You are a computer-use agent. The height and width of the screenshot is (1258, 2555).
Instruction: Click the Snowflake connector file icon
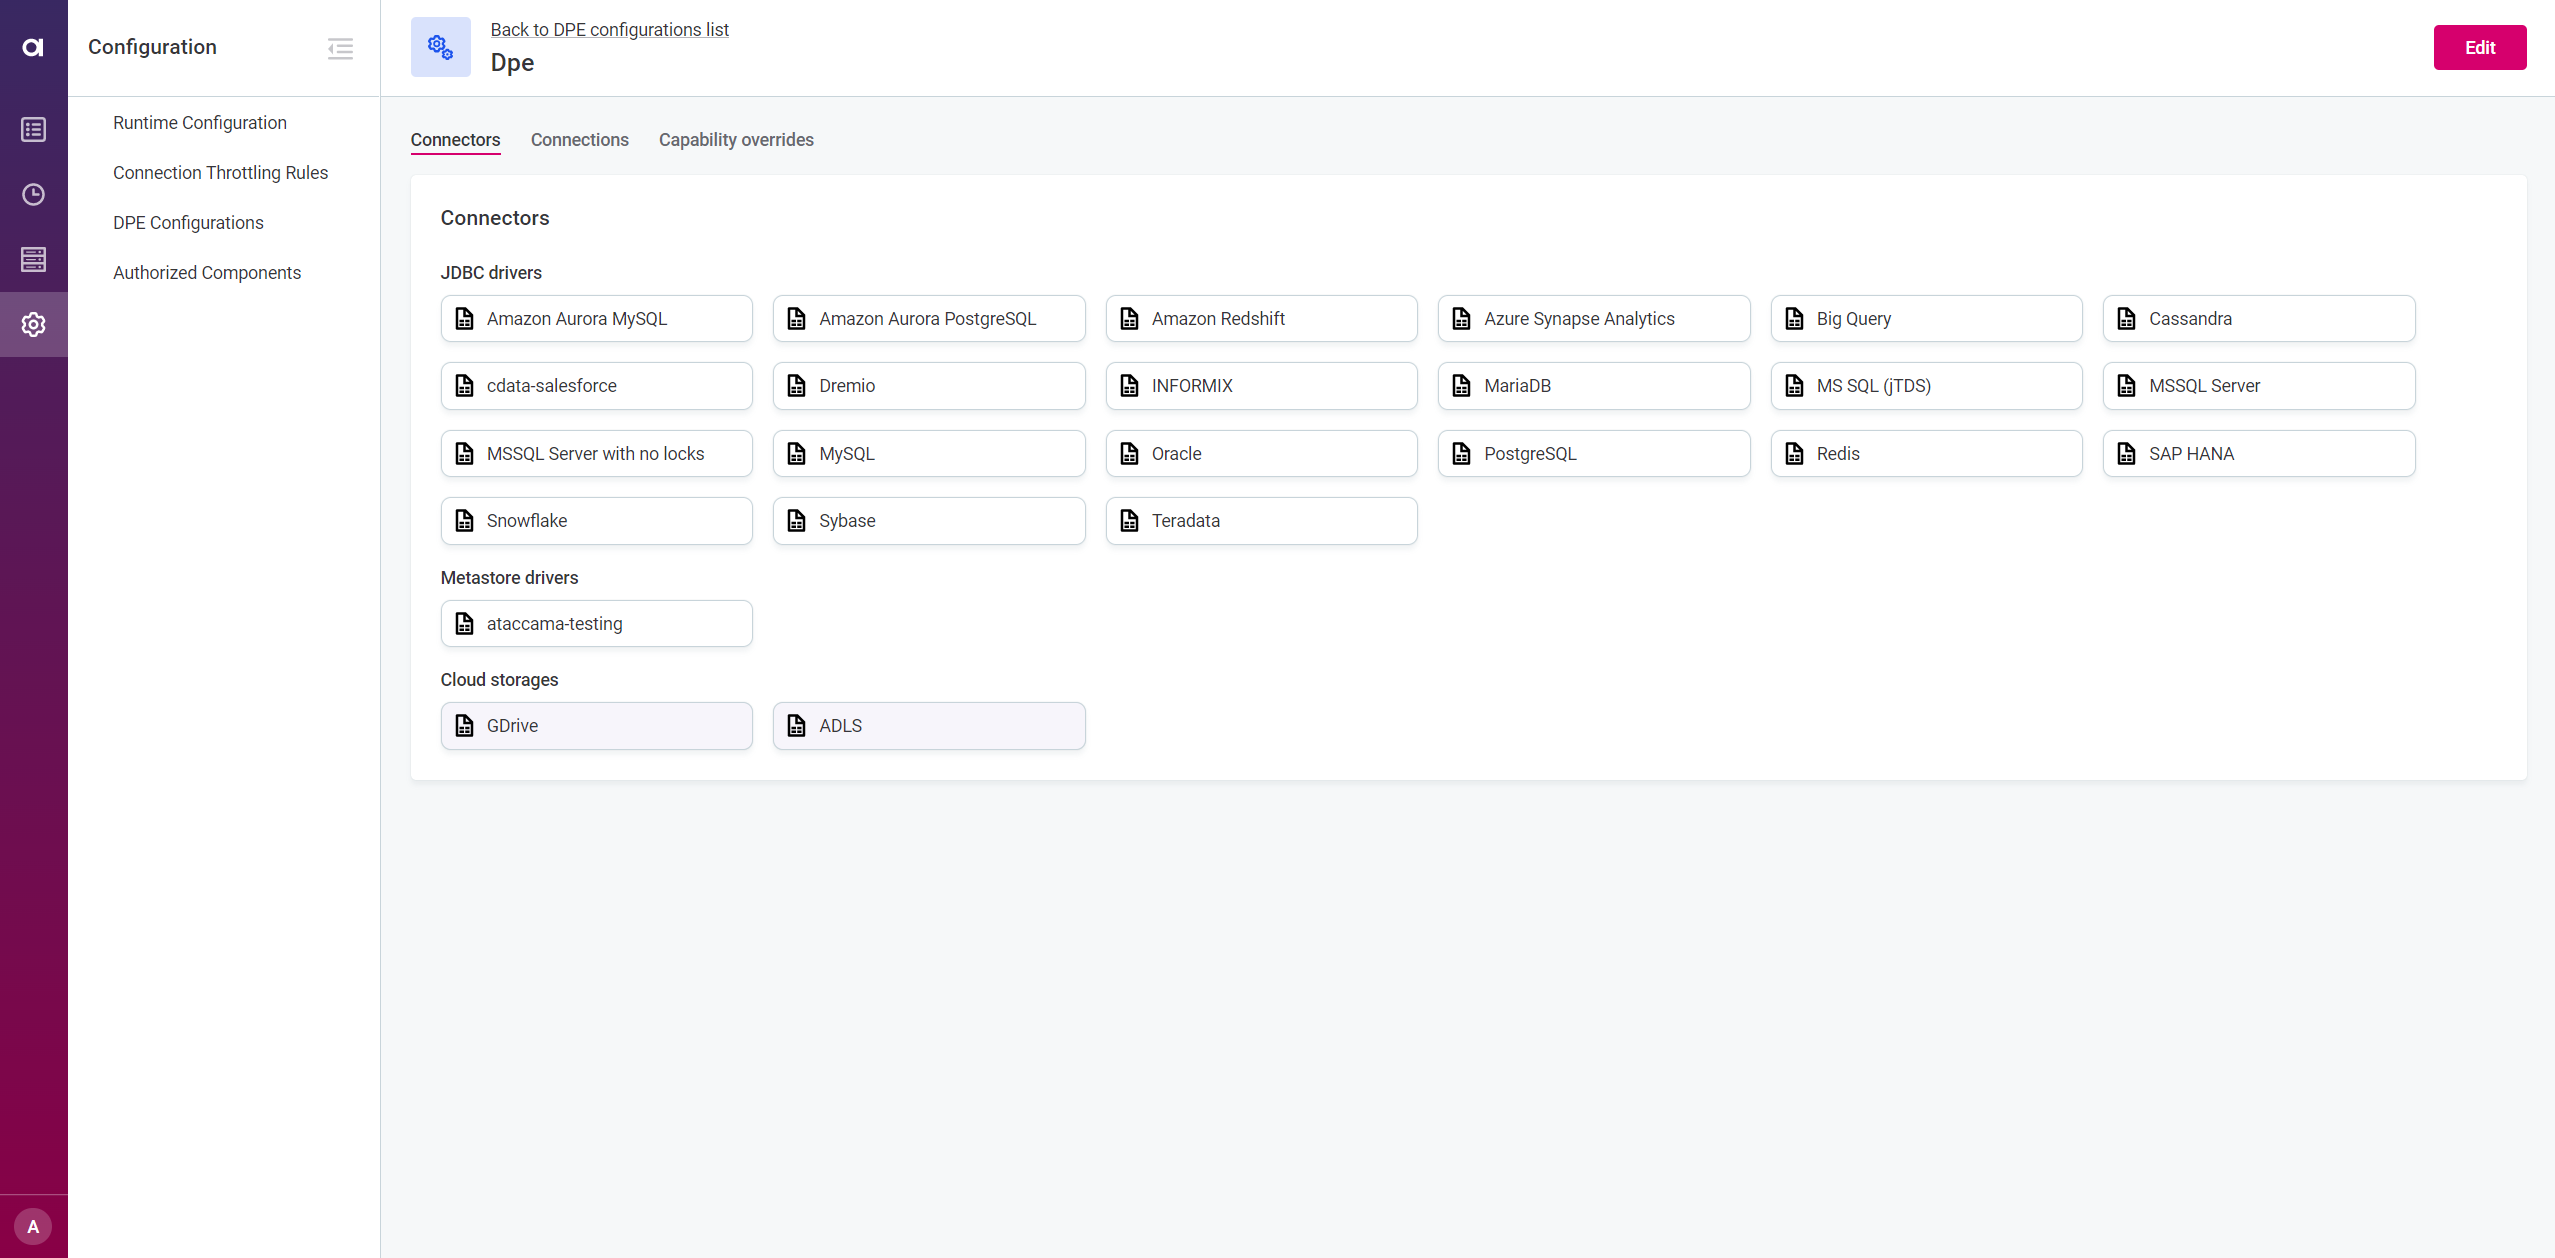464,520
